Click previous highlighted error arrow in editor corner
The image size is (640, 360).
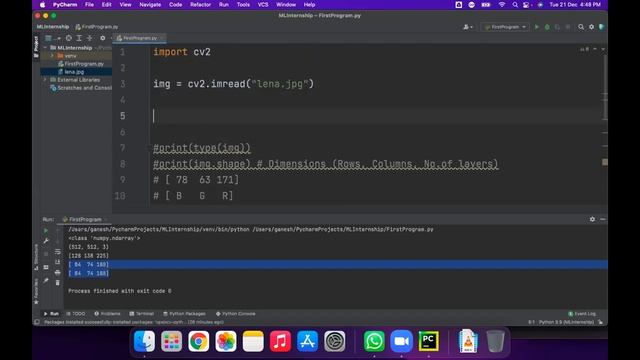(x=595, y=49)
